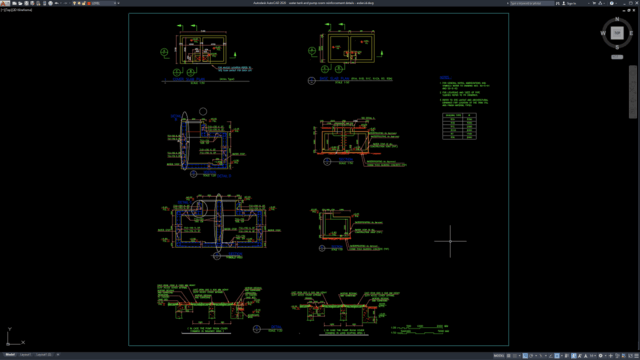The height and width of the screenshot is (360, 640).
Task: Expand the polar tracking angle dropdown
Action: tap(536, 356)
